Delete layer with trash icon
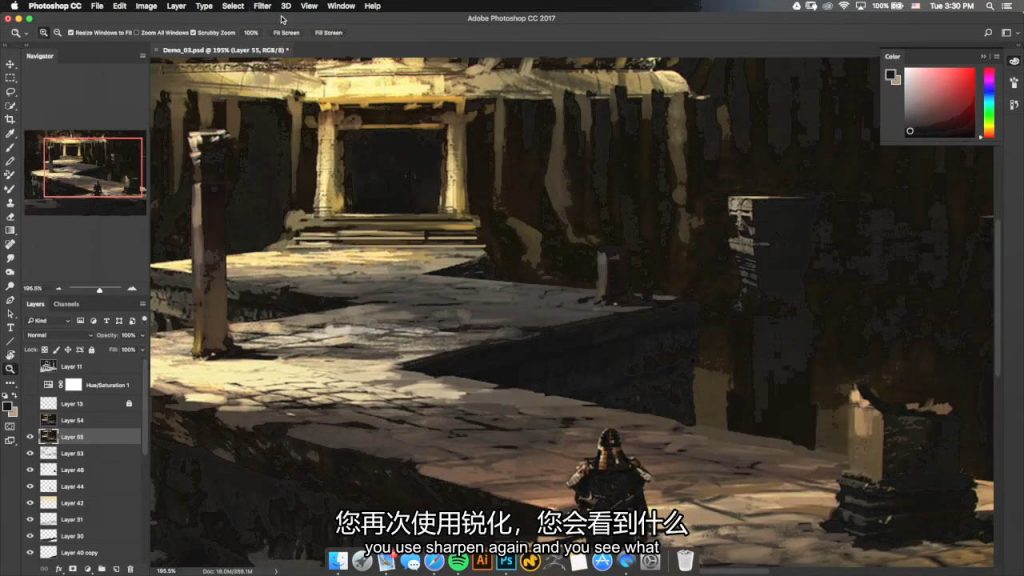Screen dimensions: 1024x576 (131, 569)
